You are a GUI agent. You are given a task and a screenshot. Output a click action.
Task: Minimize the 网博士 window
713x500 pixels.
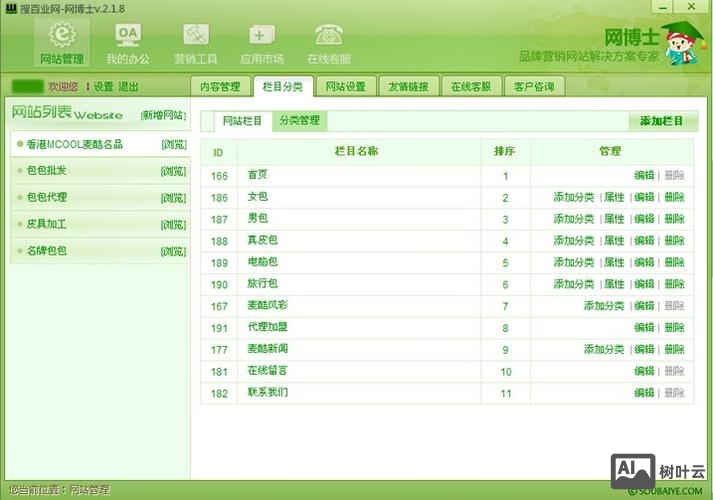click(x=663, y=7)
